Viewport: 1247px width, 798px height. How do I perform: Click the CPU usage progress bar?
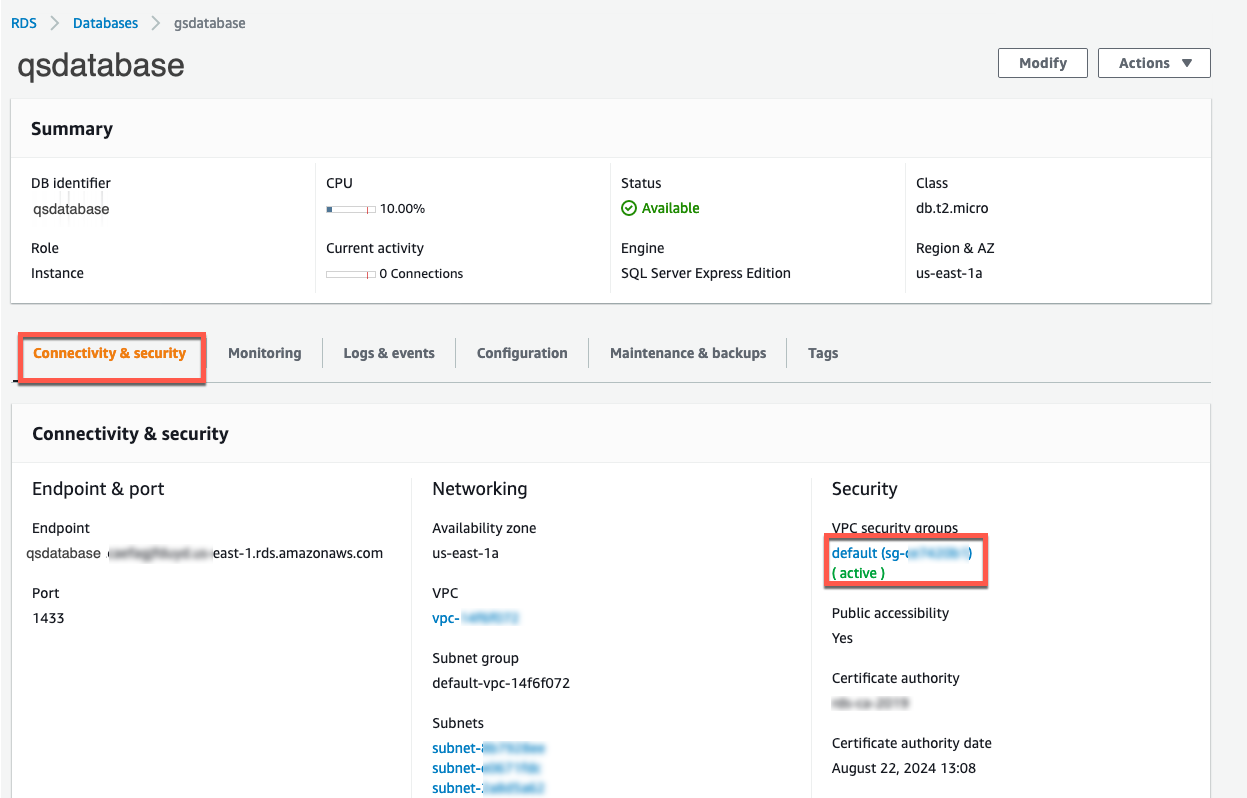point(350,209)
